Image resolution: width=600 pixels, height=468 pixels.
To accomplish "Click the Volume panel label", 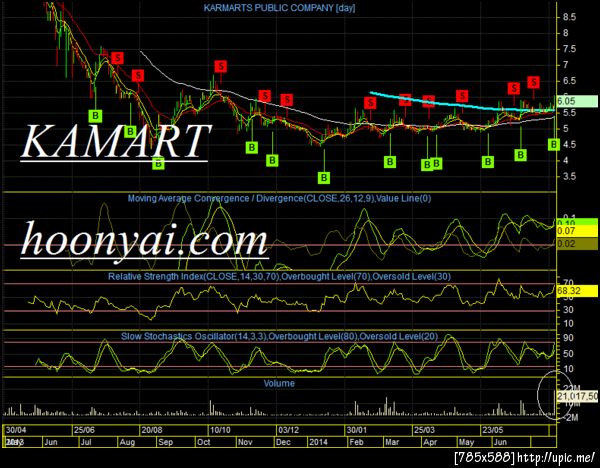I will click(279, 383).
